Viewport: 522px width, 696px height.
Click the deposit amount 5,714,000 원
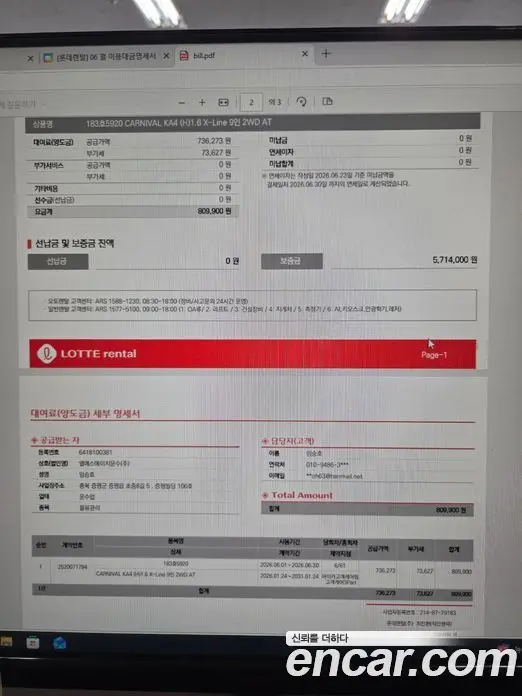[455, 260]
